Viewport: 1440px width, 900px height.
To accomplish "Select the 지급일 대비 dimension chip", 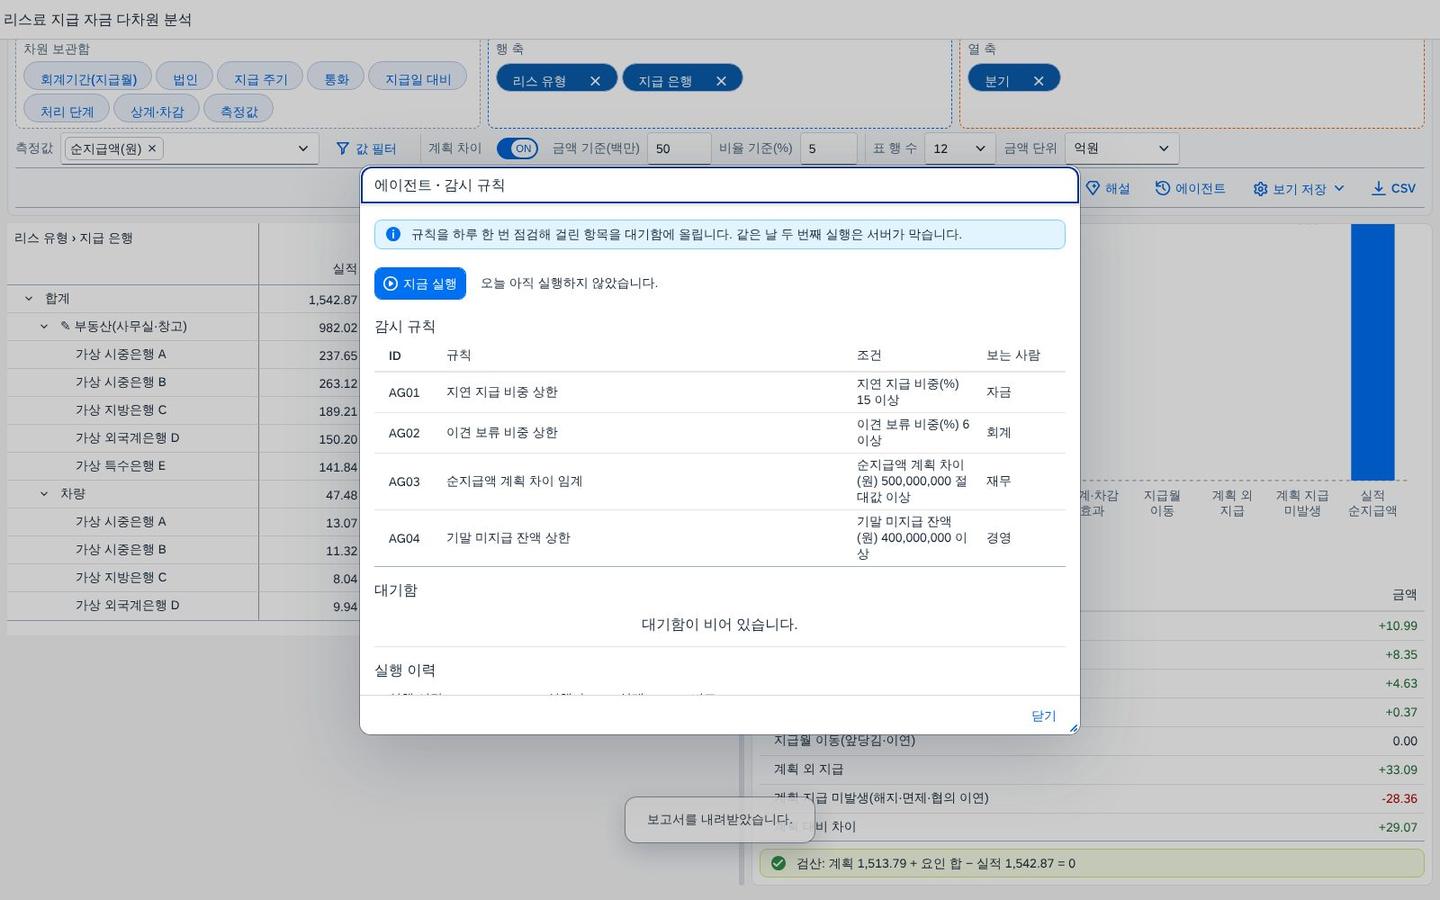I will pyautogui.click(x=418, y=78).
